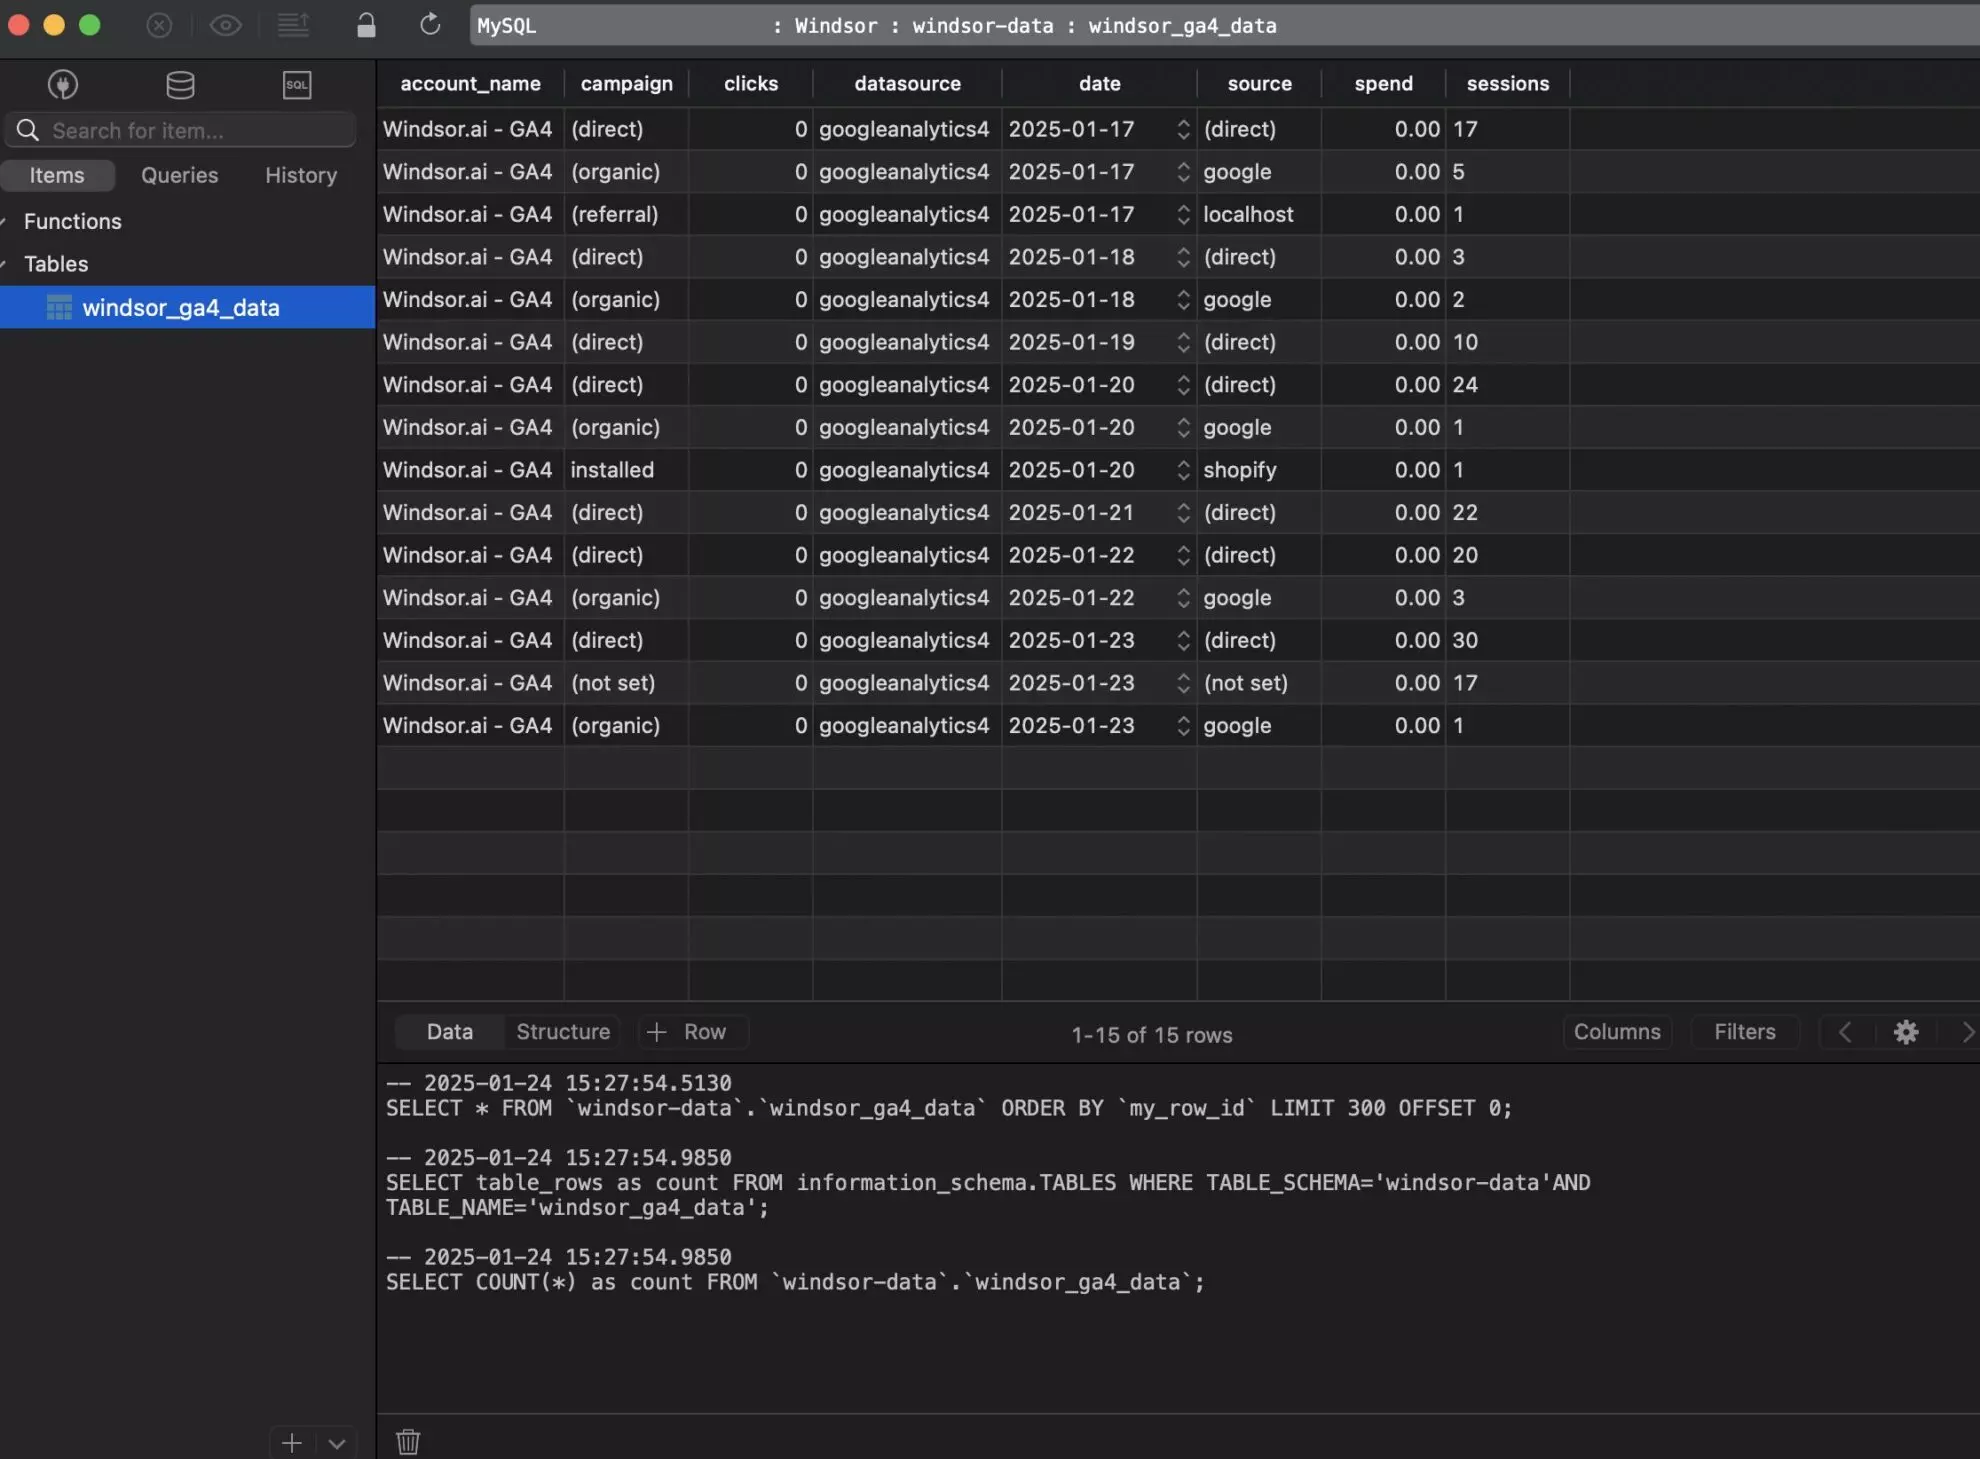Sort by the account_name column header

[471, 84]
